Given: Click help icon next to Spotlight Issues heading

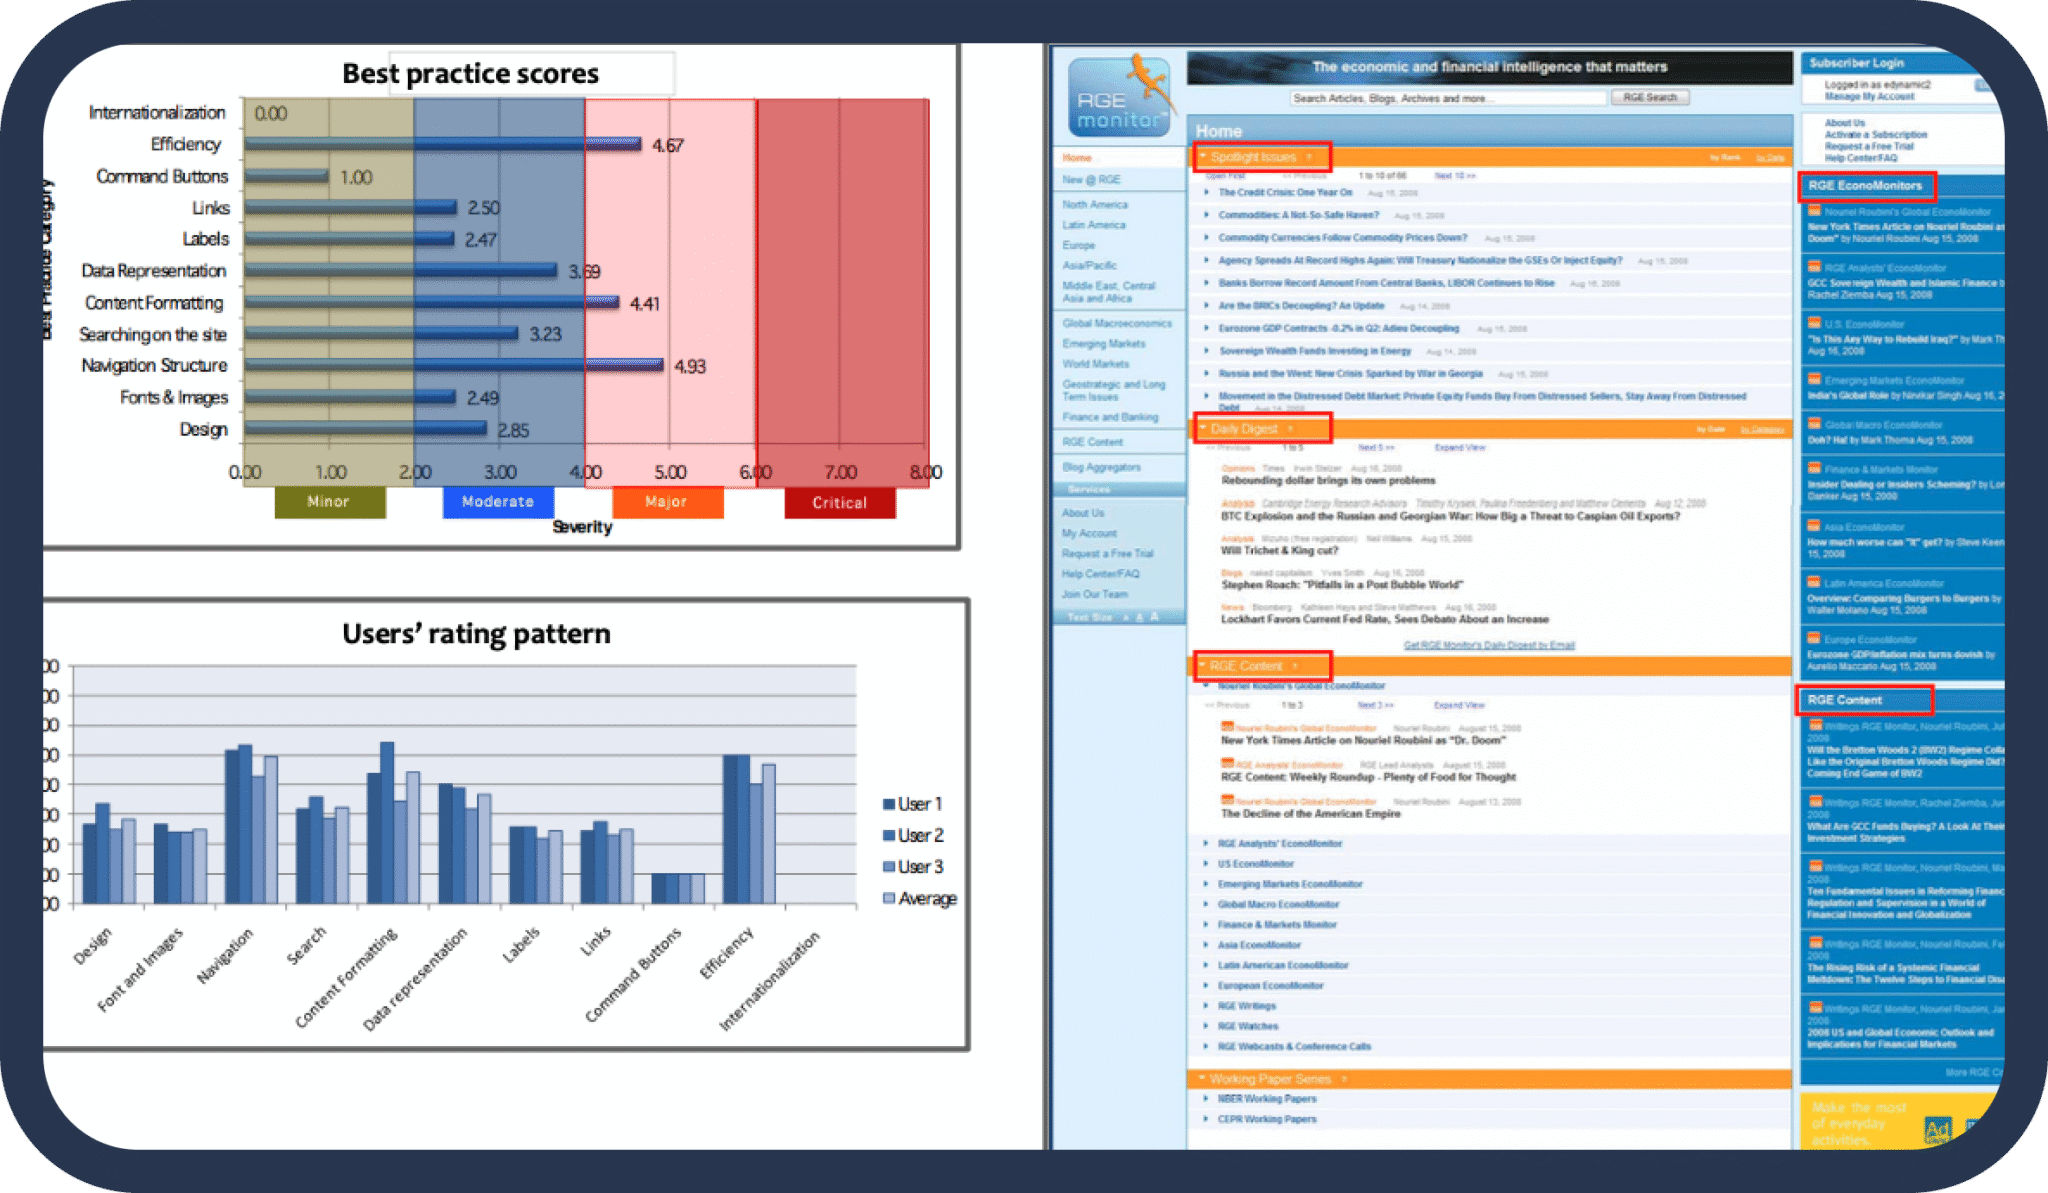Looking at the screenshot, I should (x=1309, y=157).
